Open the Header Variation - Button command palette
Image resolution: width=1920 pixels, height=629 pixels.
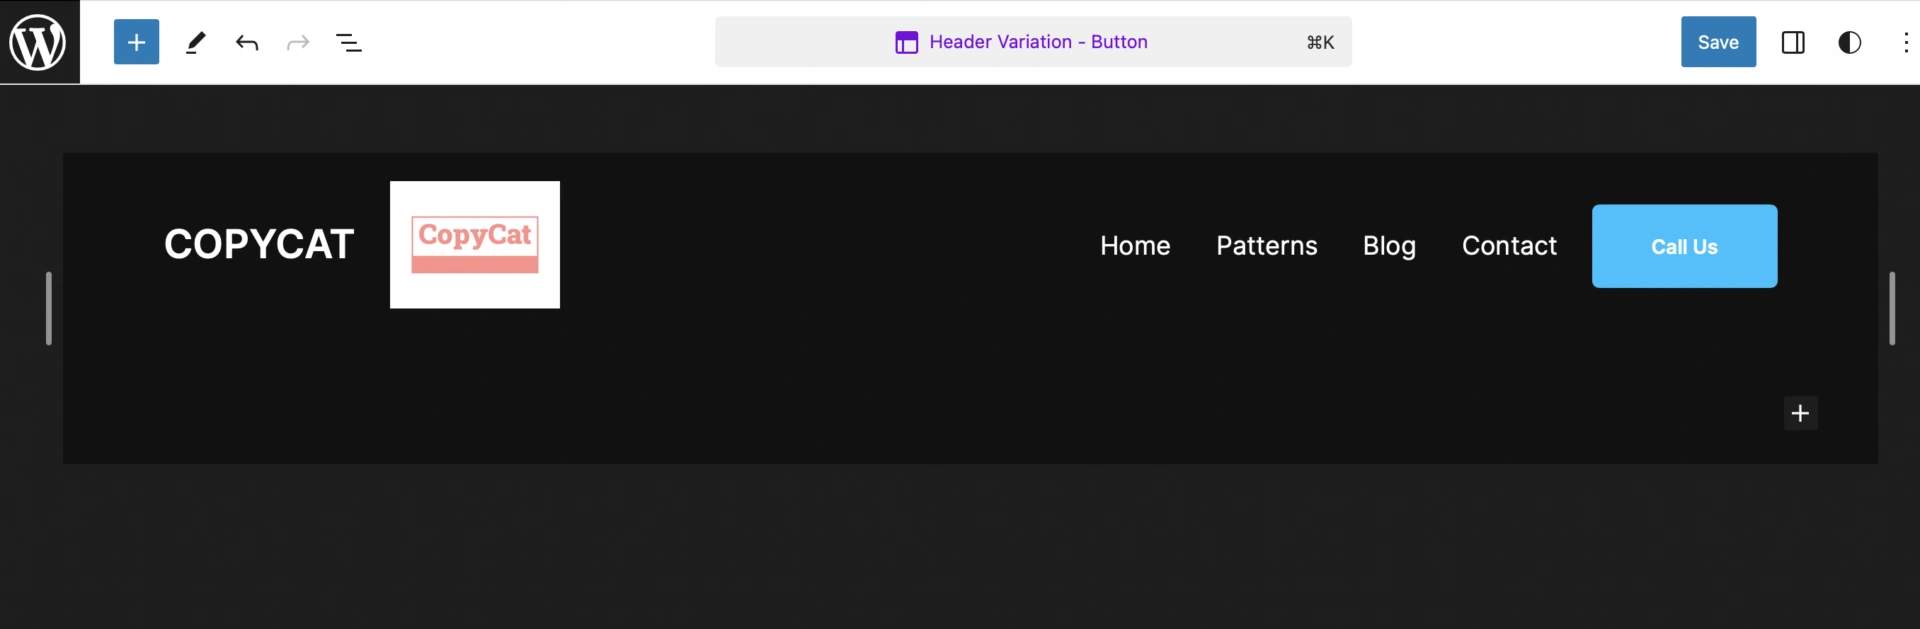[1037, 42]
